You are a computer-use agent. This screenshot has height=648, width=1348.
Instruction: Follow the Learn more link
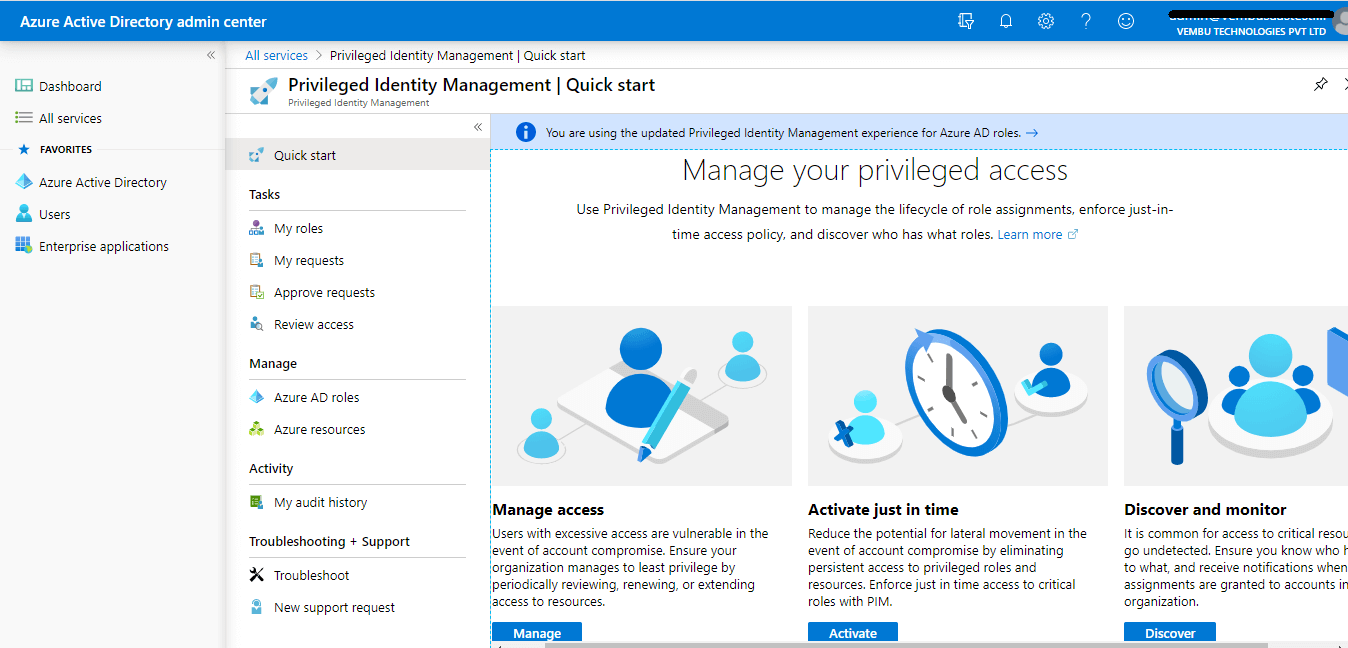coord(1038,235)
